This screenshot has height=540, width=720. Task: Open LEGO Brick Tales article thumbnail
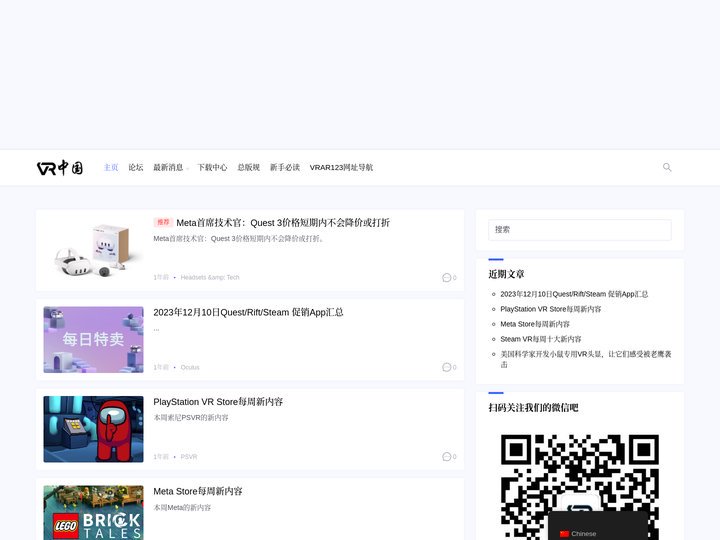click(93, 513)
